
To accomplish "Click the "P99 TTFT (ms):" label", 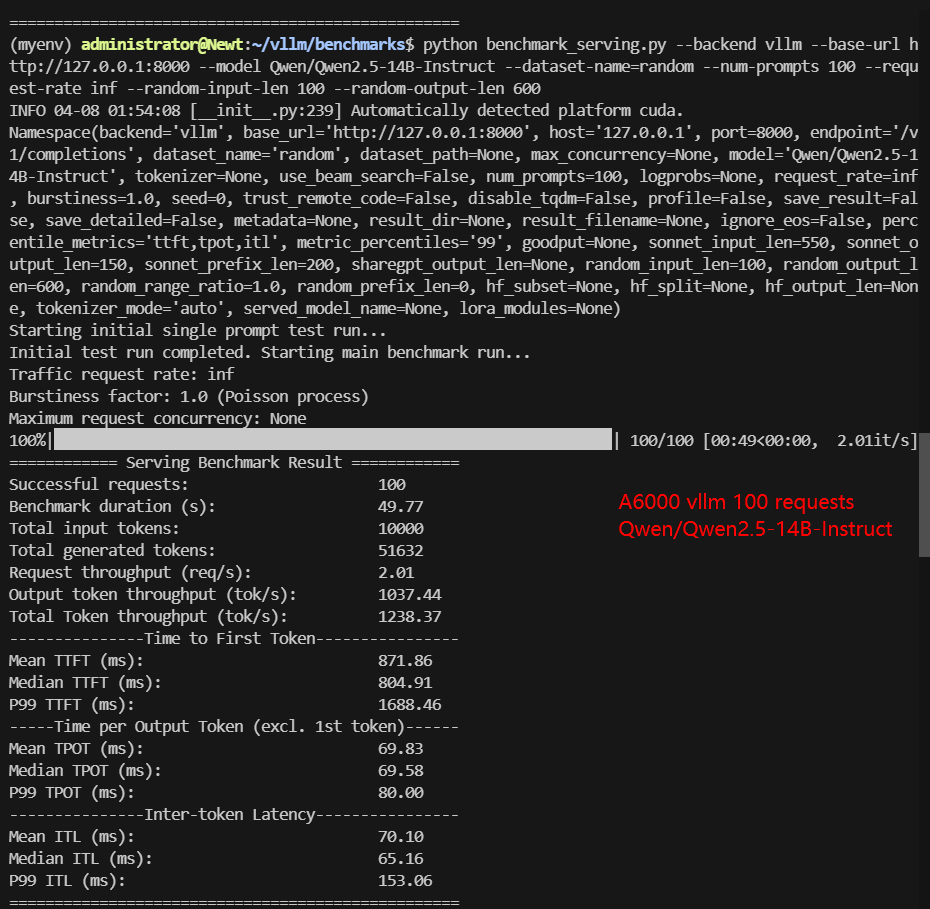I will pyautogui.click(x=72, y=705).
